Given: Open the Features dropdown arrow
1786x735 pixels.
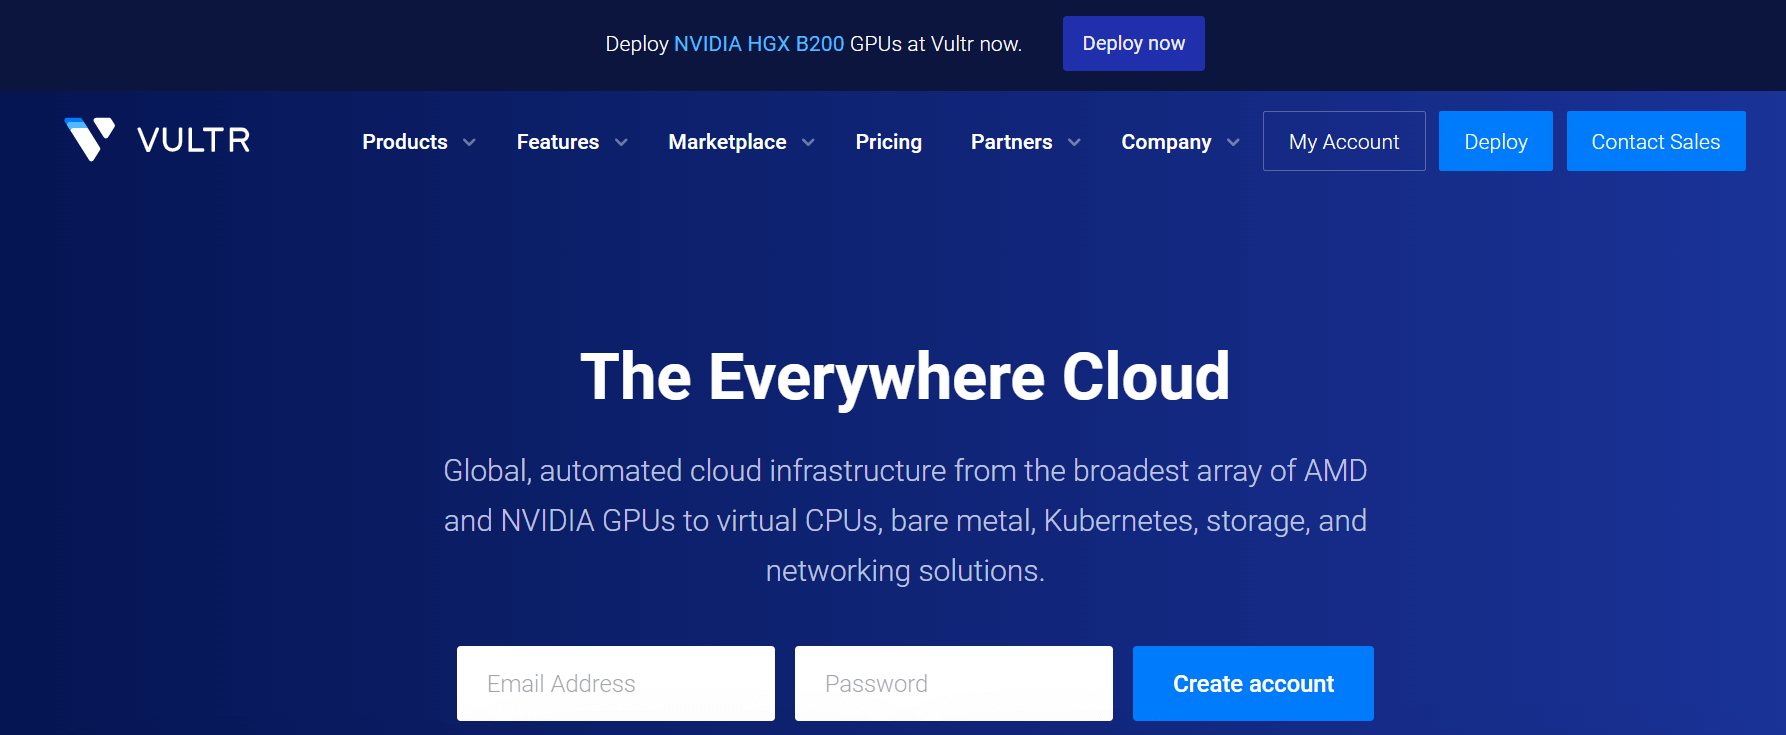Looking at the screenshot, I should tap(621, 143).
